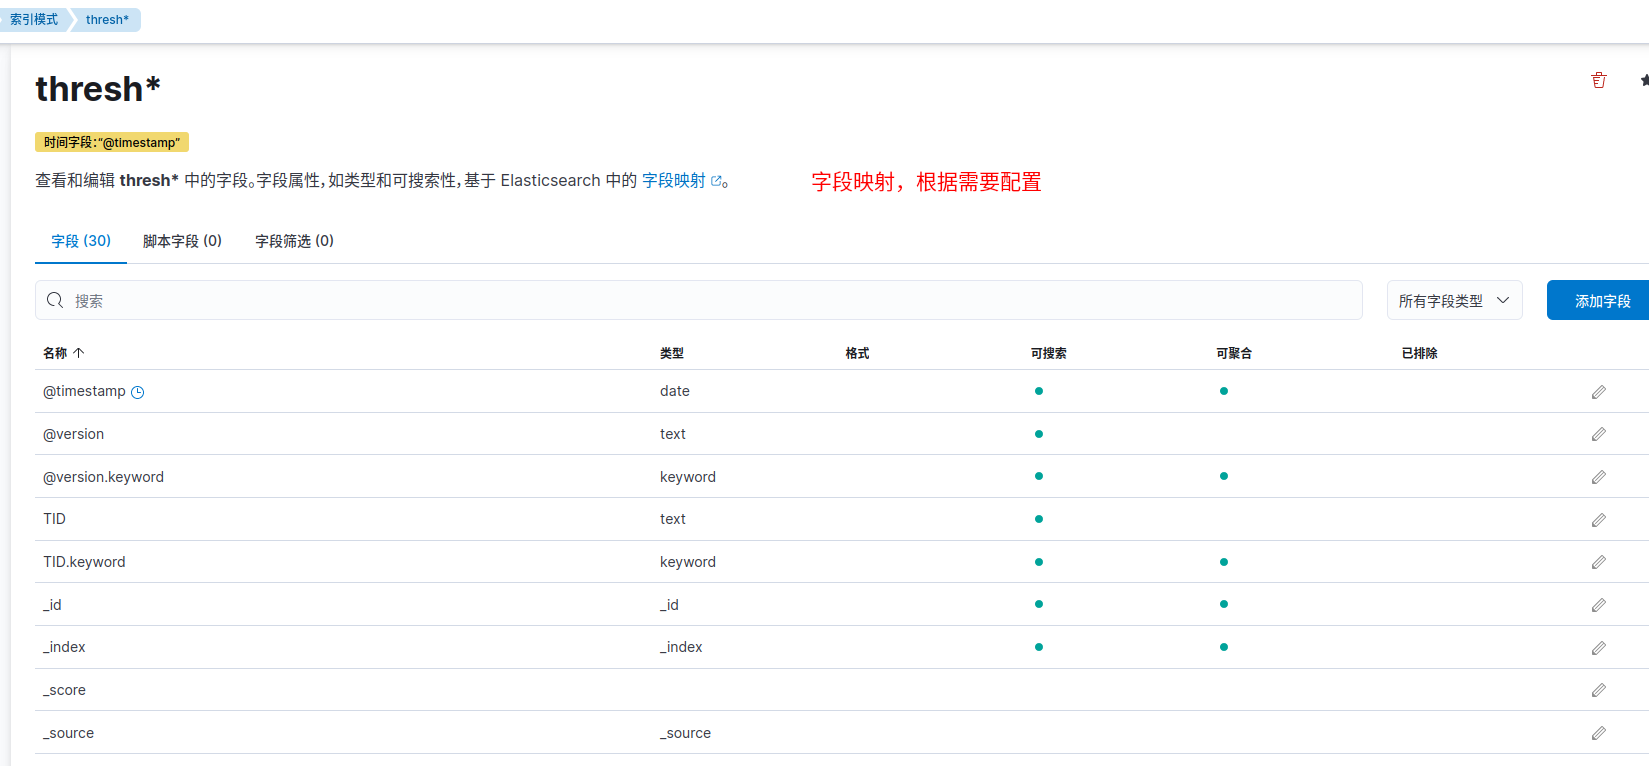1649x766 pixels.
Task: Click 索引模式 breadcrumb
Action: click(34, 20)
